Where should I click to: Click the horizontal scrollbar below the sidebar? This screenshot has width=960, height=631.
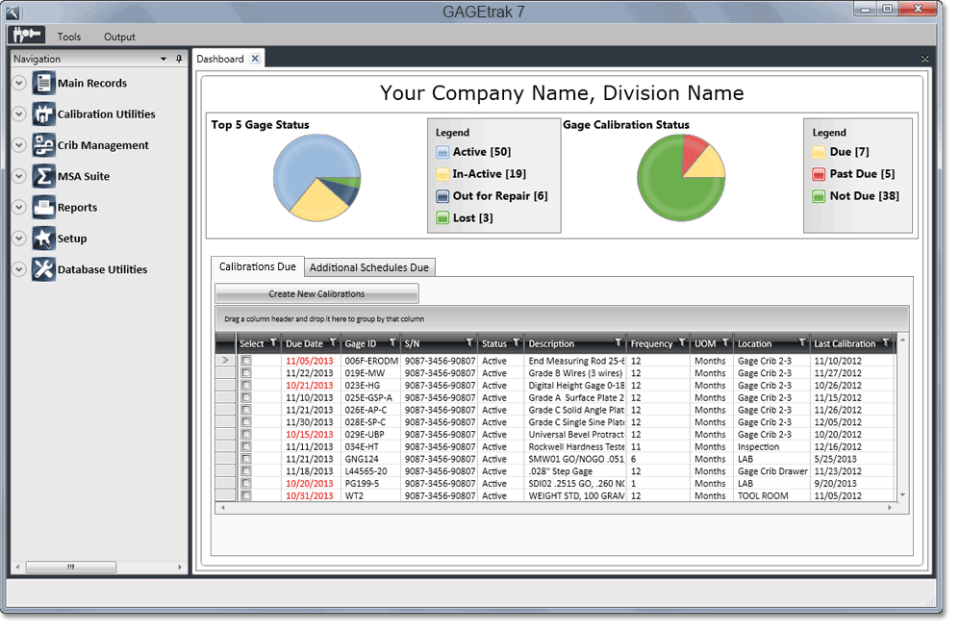click(71, 567)
